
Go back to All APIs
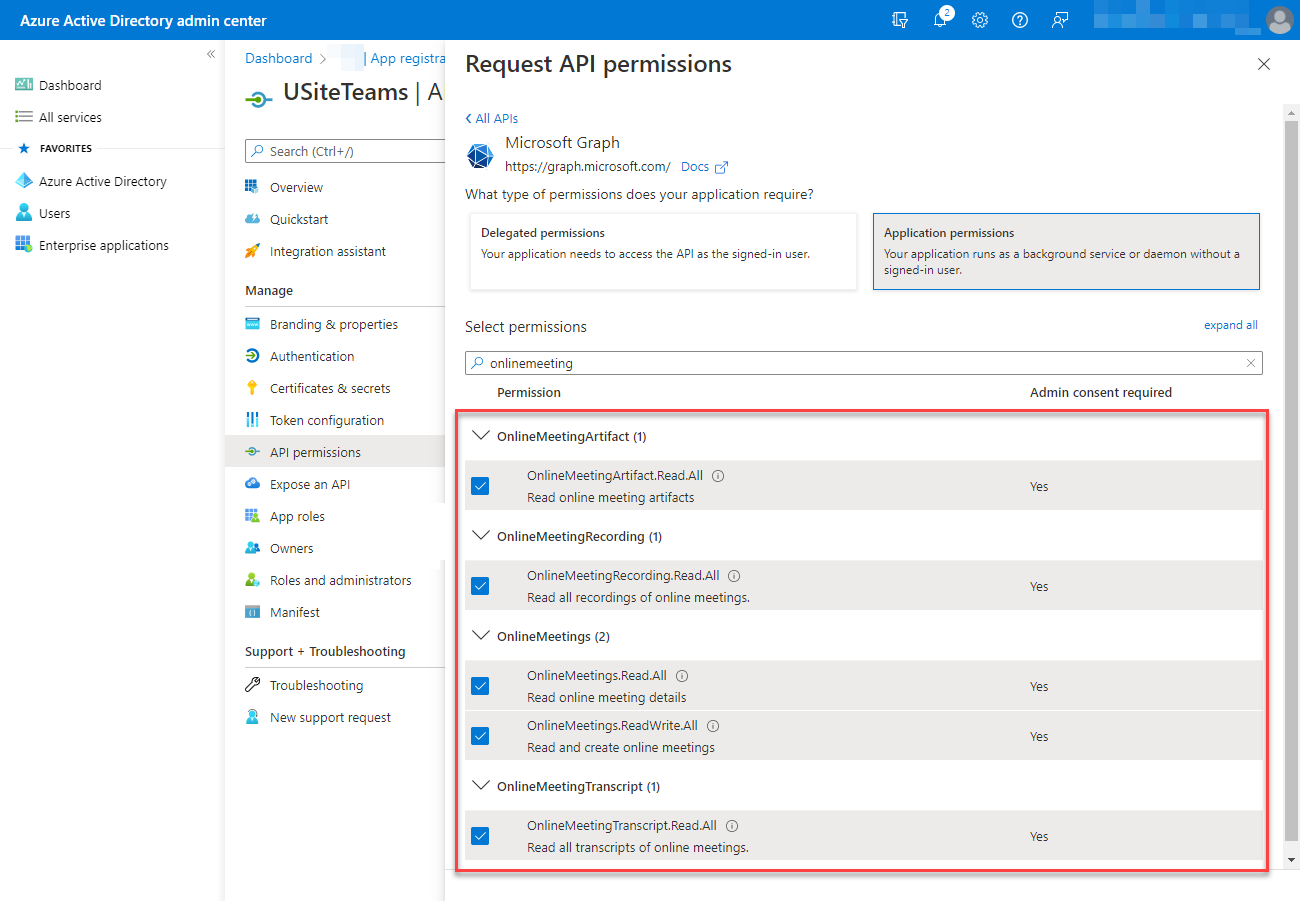[x=492, y=118]
